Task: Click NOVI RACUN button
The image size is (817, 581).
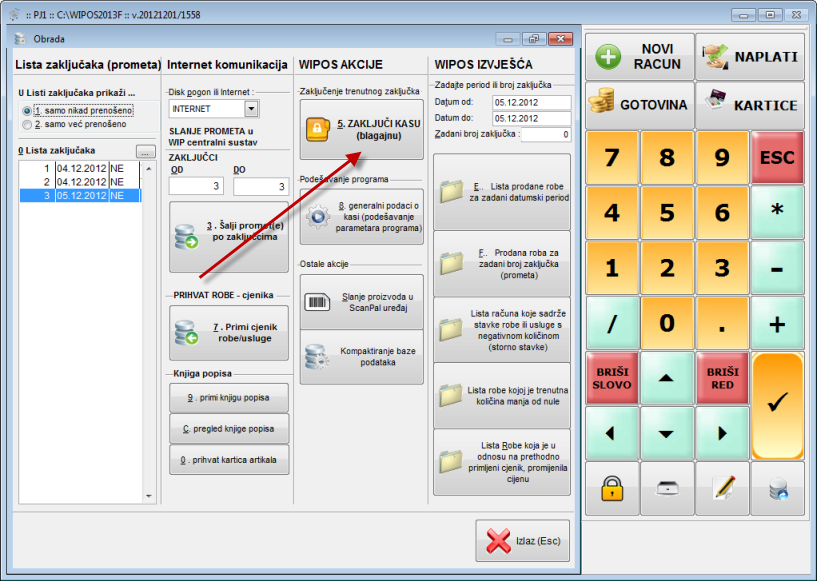Action: pos(640,55)
